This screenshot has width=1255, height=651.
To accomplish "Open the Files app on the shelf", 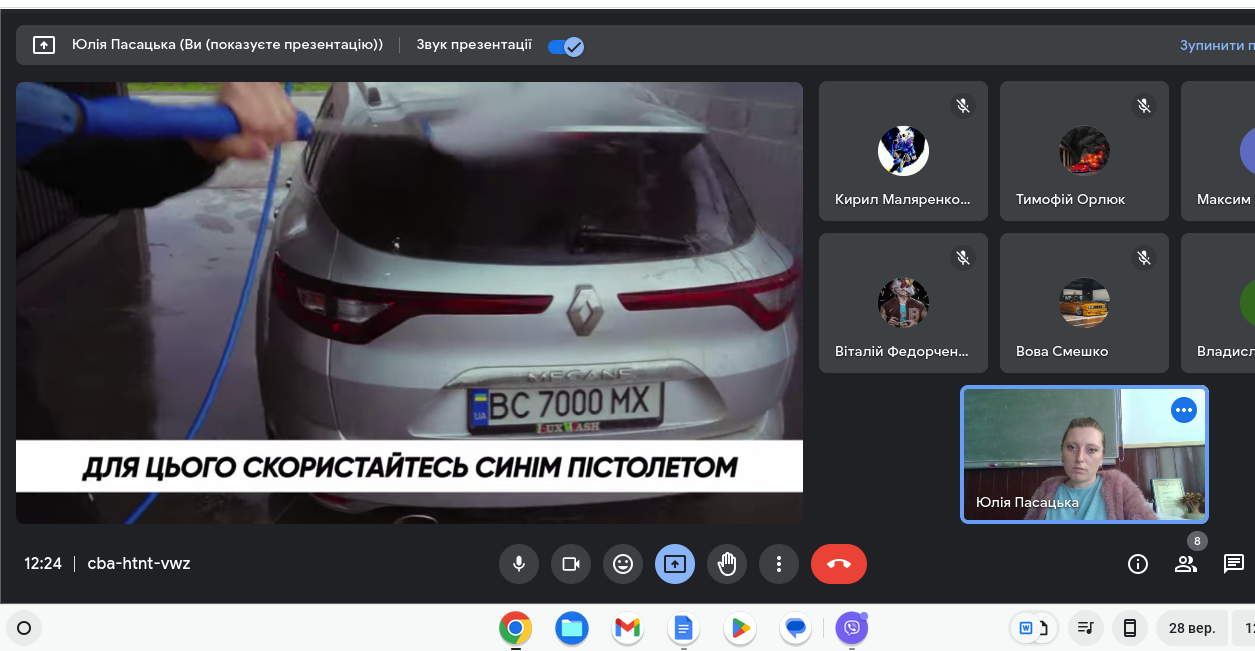I will (572, 628).
